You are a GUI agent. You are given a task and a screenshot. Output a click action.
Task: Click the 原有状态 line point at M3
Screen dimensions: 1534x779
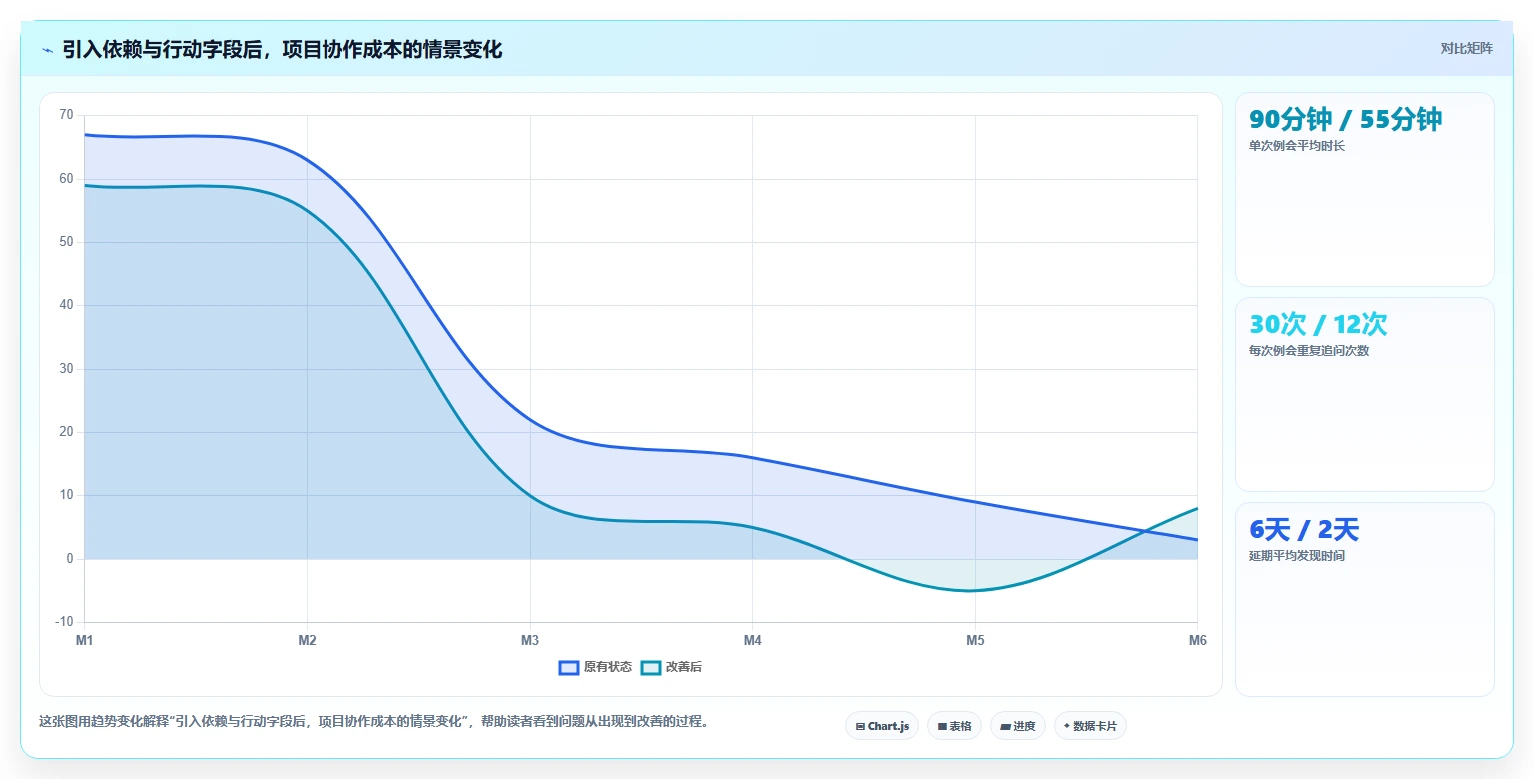pyautogui.click(x=530, y=420)
